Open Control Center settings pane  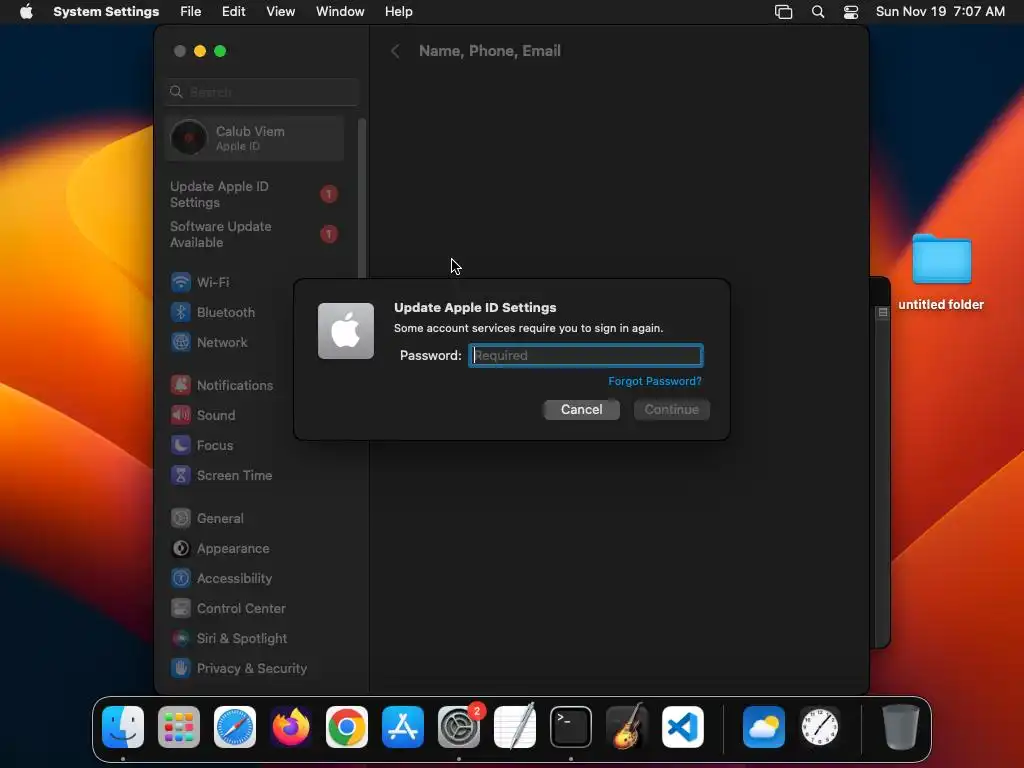pos(255,609)
